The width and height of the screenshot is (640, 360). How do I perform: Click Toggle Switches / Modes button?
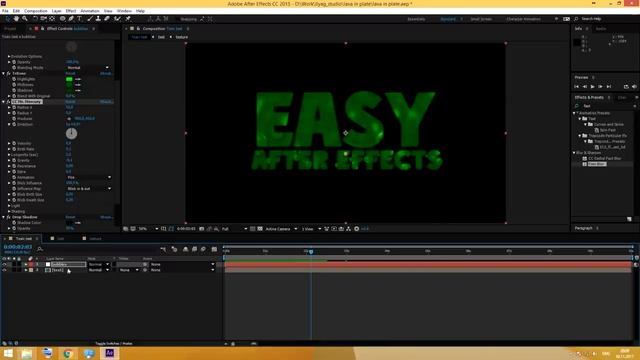(113, 344)
